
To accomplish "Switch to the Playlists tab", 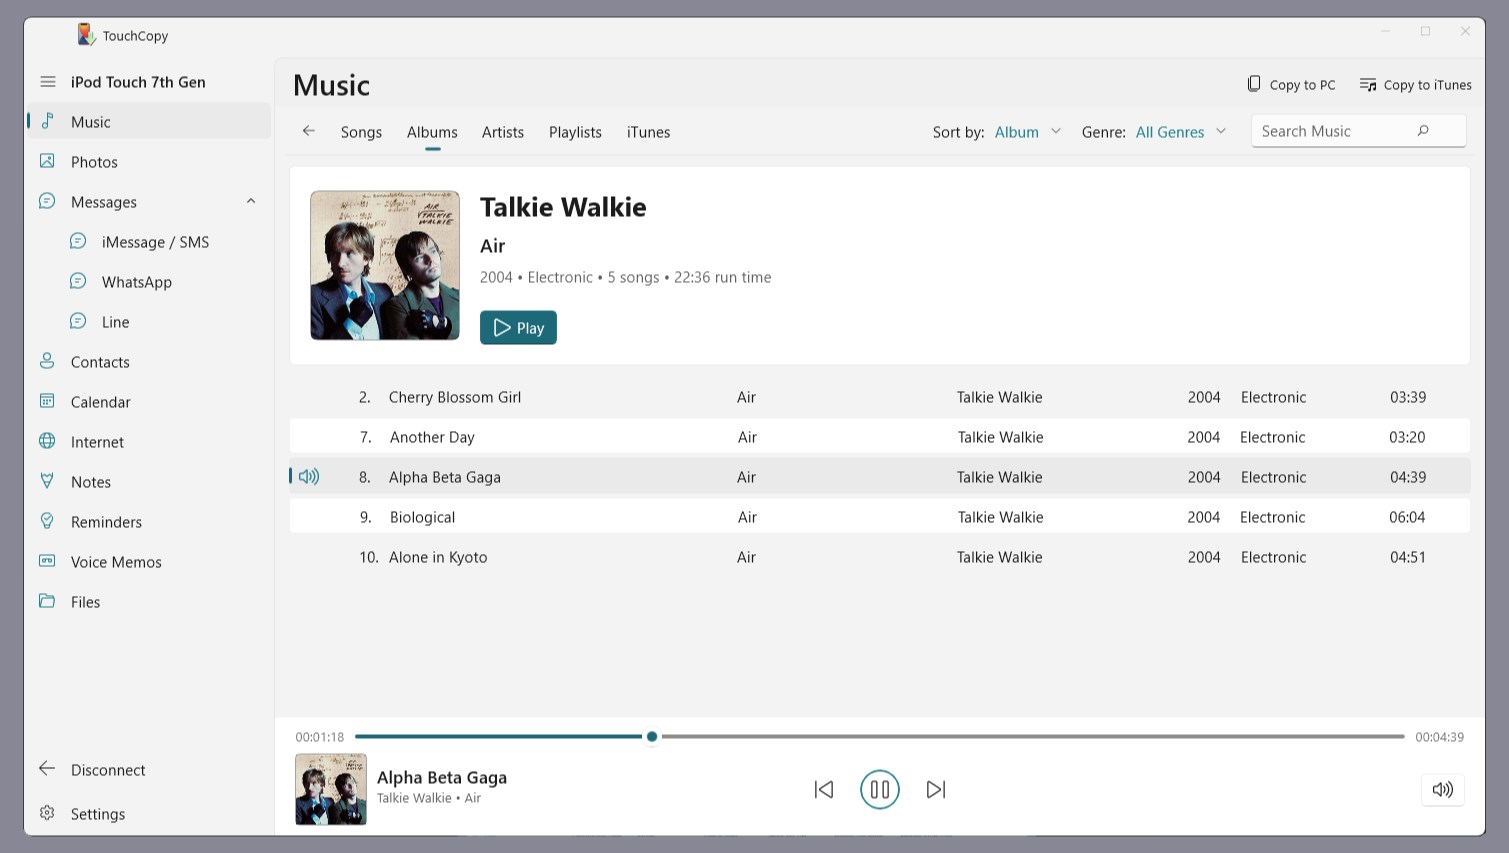I will coord(575,132).
